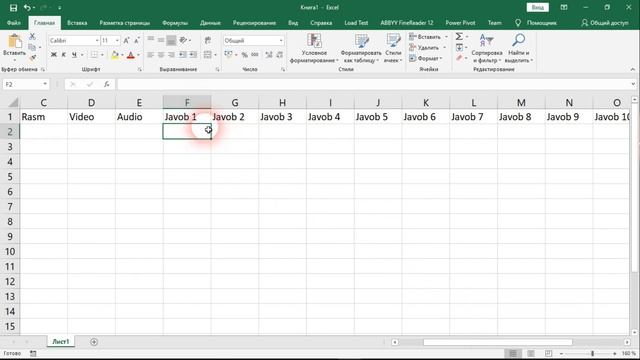This screenshot has width=640, height=360.
Task: Switch to the Power Pivot tab
Action: pyautogui.click(x=460, y=23)
